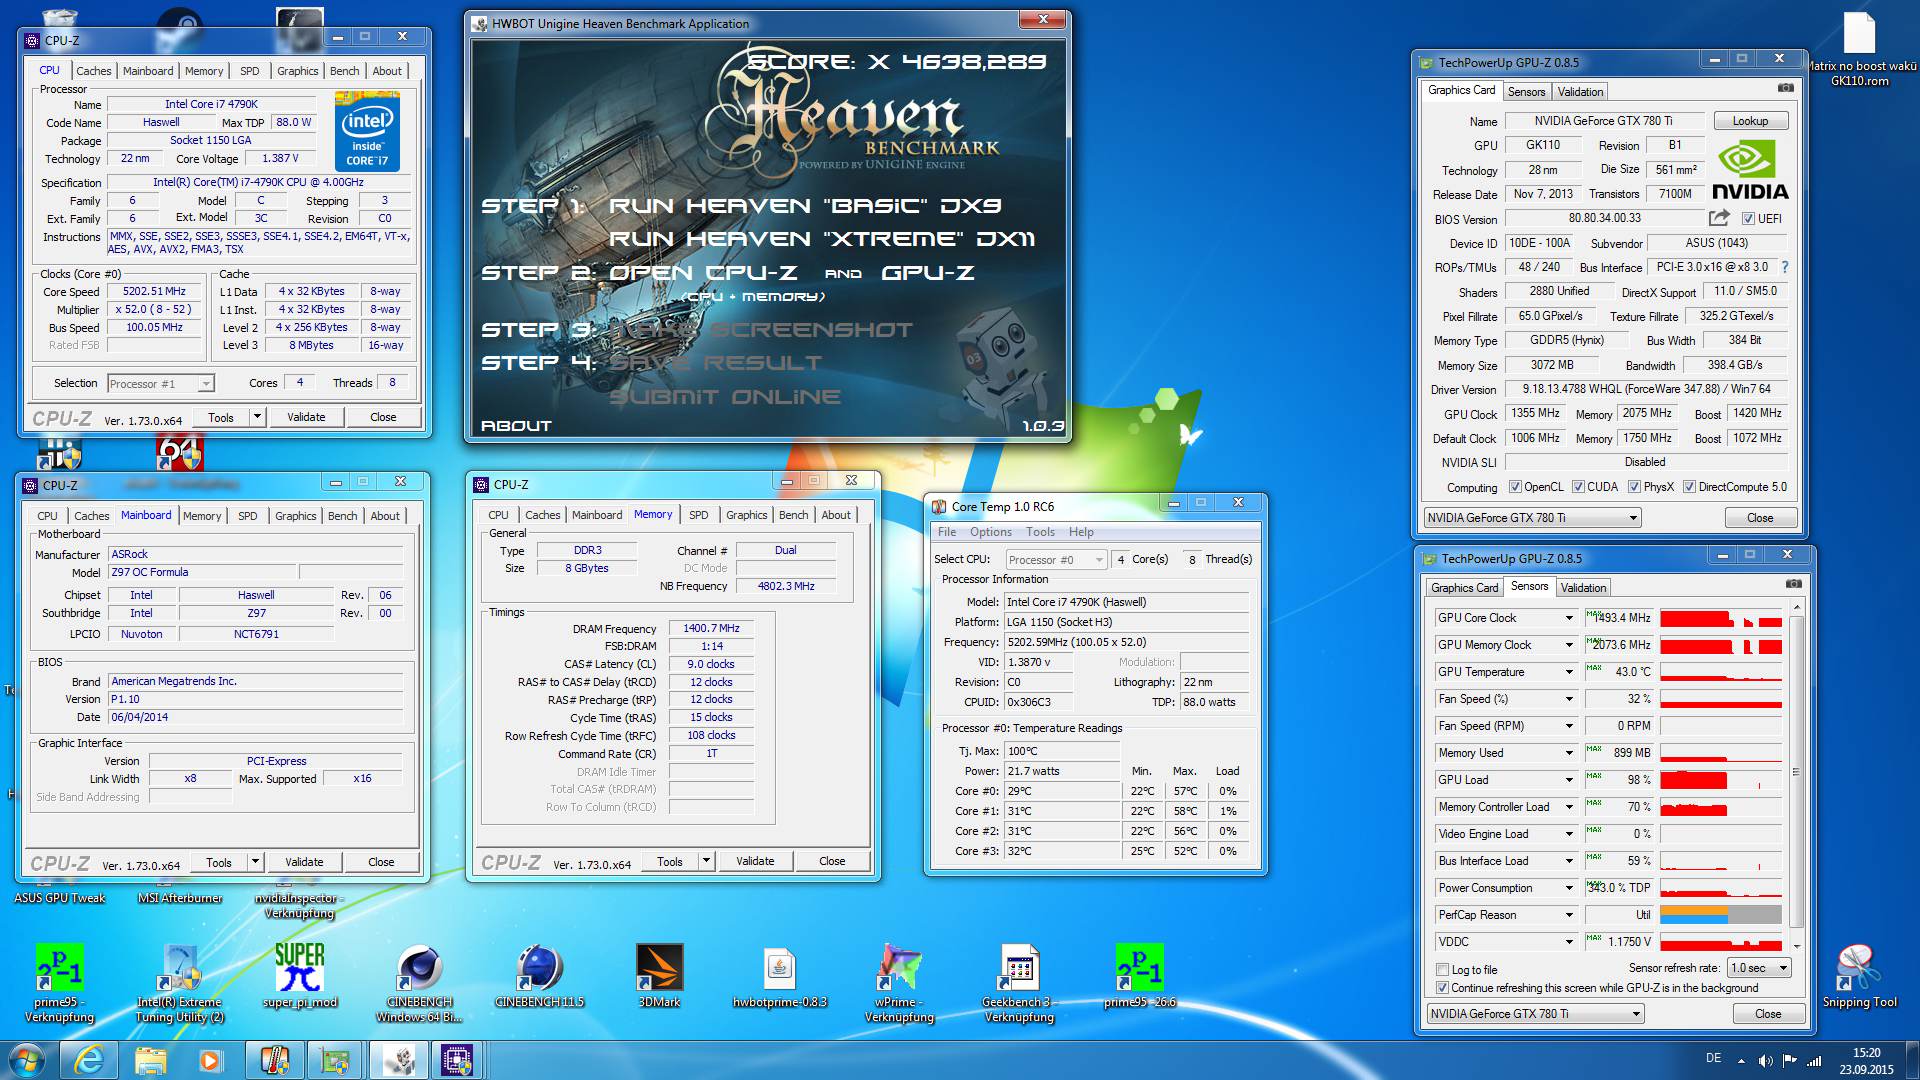
Task: Launch Intel Extreme Tuning Utility icon
Action: click(x=180, y=968)
